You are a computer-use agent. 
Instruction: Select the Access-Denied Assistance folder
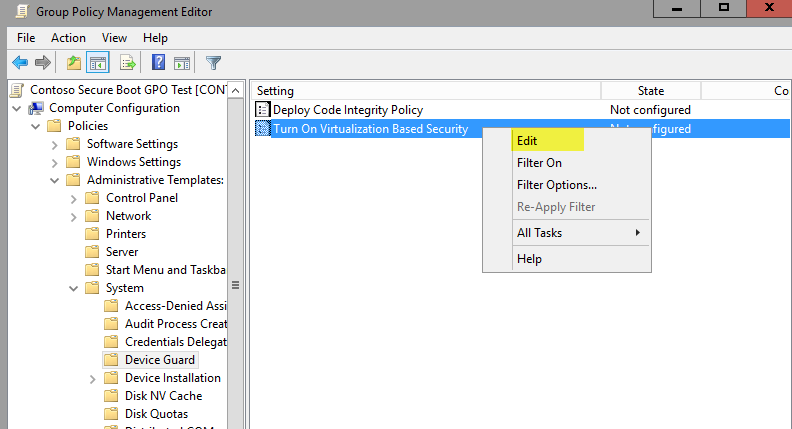tap(176, 306)
